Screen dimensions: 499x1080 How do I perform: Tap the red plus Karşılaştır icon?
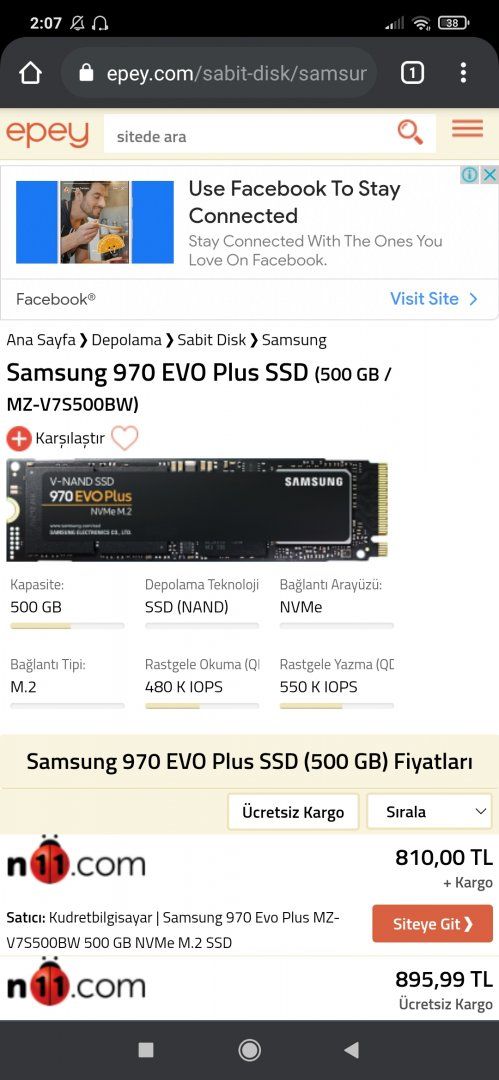[x=19, y=438]
